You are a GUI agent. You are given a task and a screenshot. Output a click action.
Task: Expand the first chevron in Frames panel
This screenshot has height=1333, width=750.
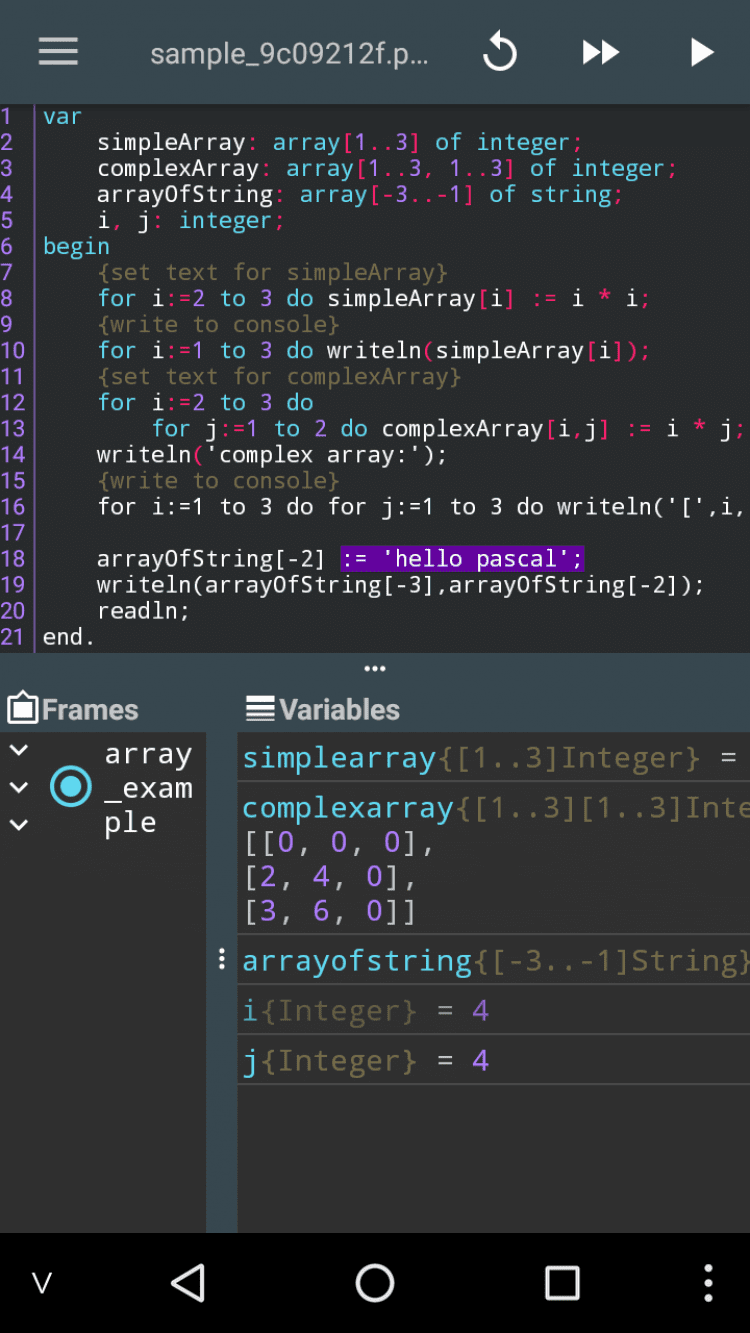19,750
